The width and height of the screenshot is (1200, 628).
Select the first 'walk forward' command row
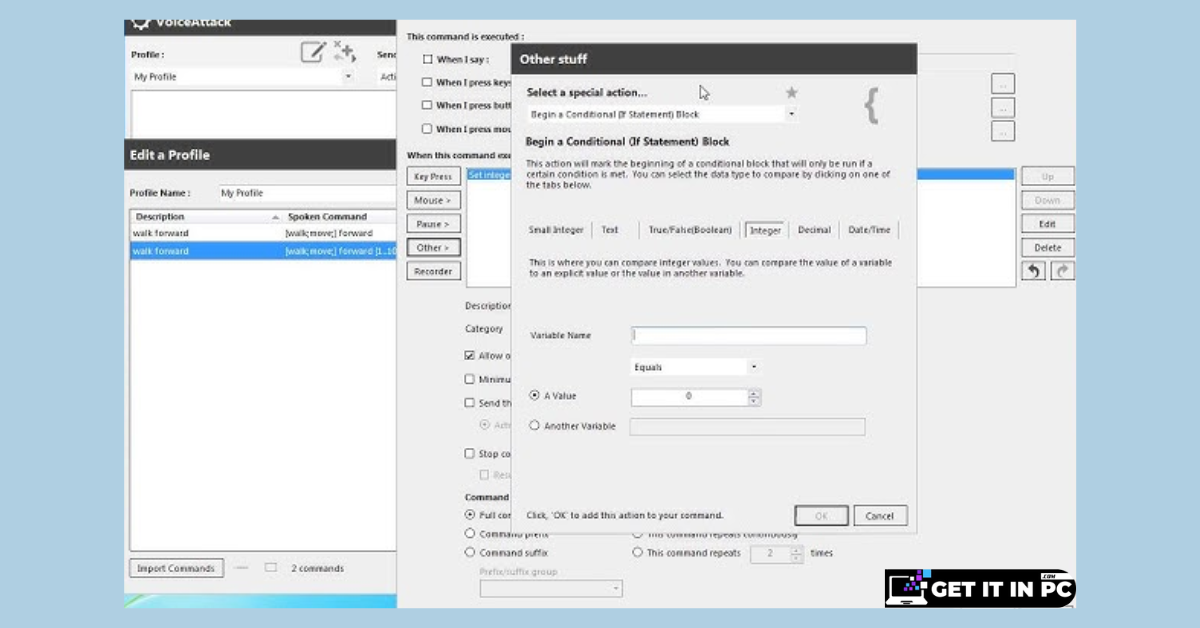pyautogui.click(x=263, y=233)
